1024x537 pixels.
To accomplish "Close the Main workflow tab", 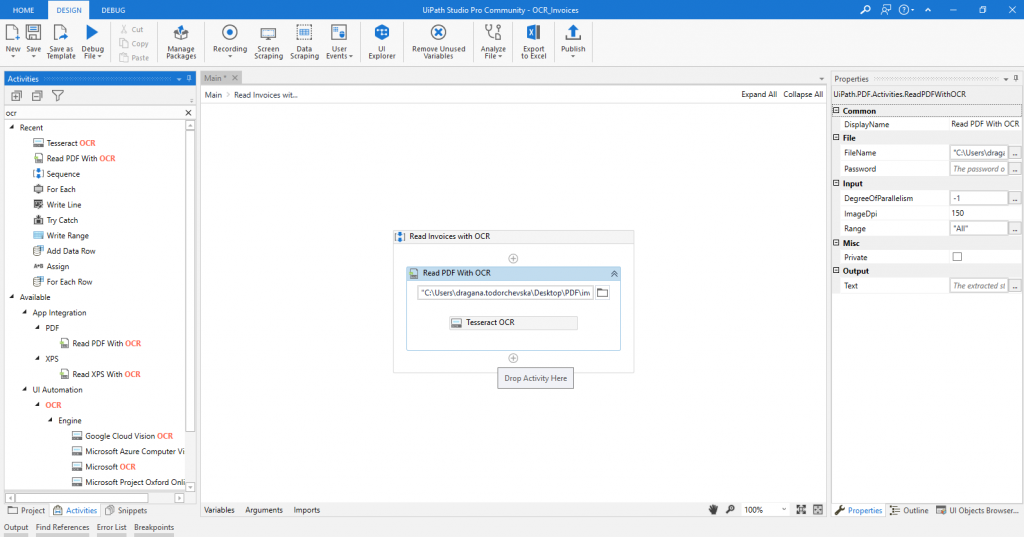I will (x=235, y=78).
